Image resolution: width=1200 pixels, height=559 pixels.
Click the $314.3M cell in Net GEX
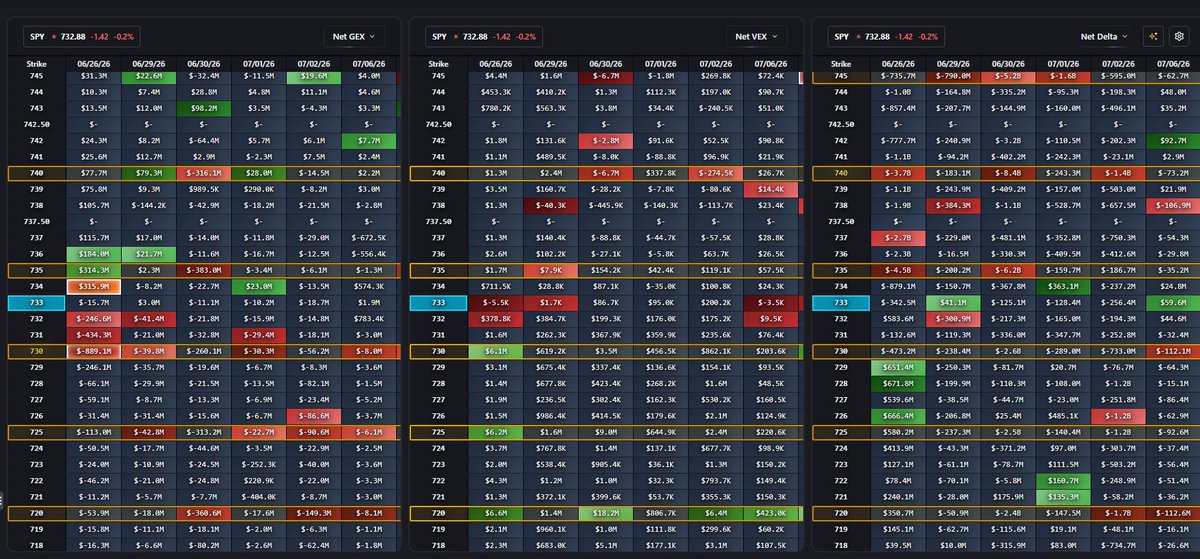93,270
